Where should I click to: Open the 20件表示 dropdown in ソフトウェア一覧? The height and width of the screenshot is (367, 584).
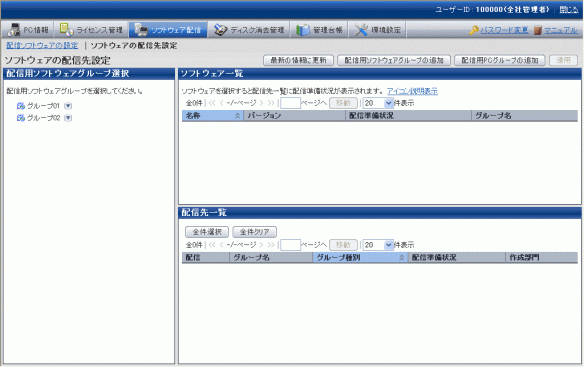tap(378, 103)
